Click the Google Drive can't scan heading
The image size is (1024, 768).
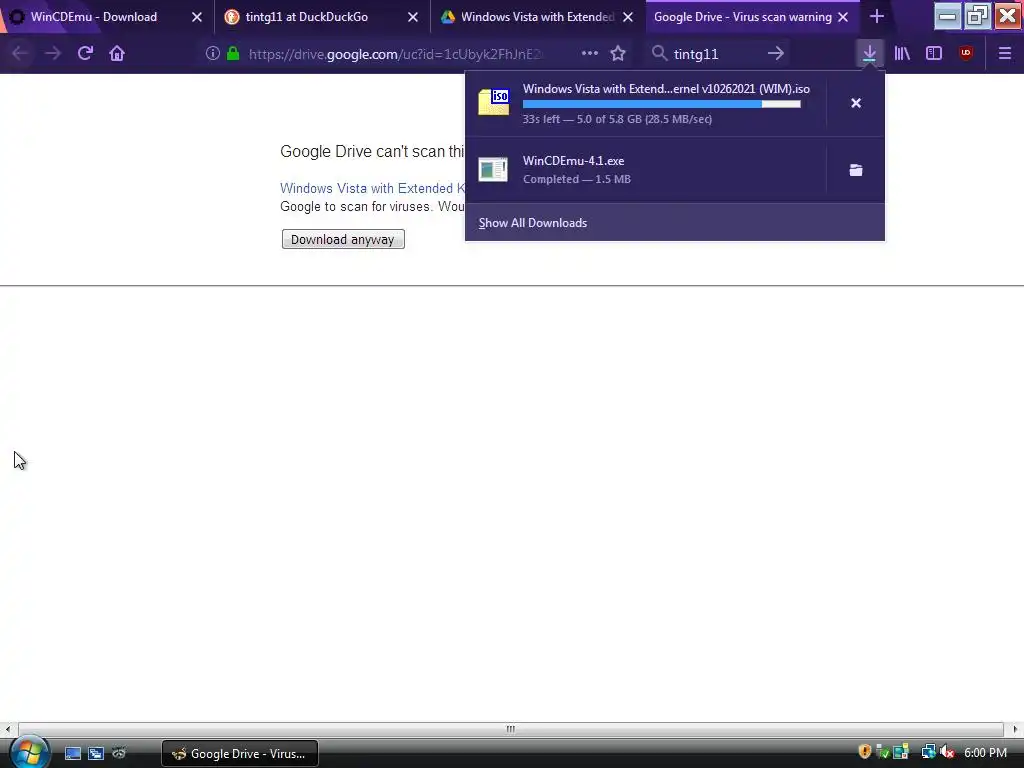(372, 152)
